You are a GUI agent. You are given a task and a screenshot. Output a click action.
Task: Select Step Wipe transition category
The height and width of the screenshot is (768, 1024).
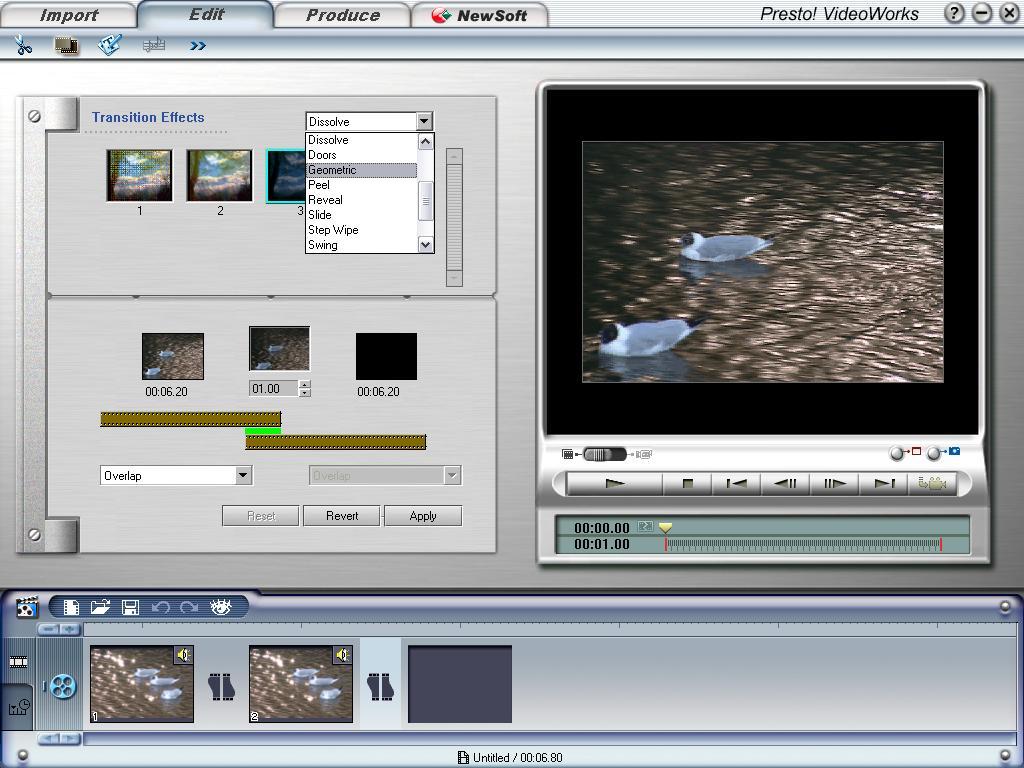pos(361,230)
